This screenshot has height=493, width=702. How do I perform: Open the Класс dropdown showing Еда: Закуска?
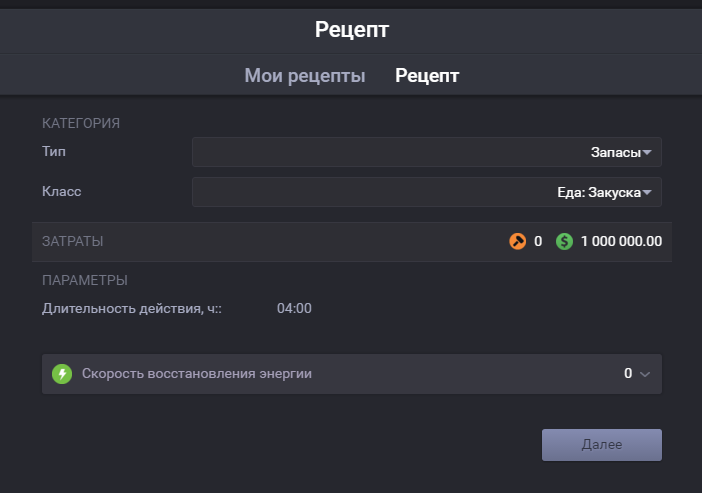427,192
